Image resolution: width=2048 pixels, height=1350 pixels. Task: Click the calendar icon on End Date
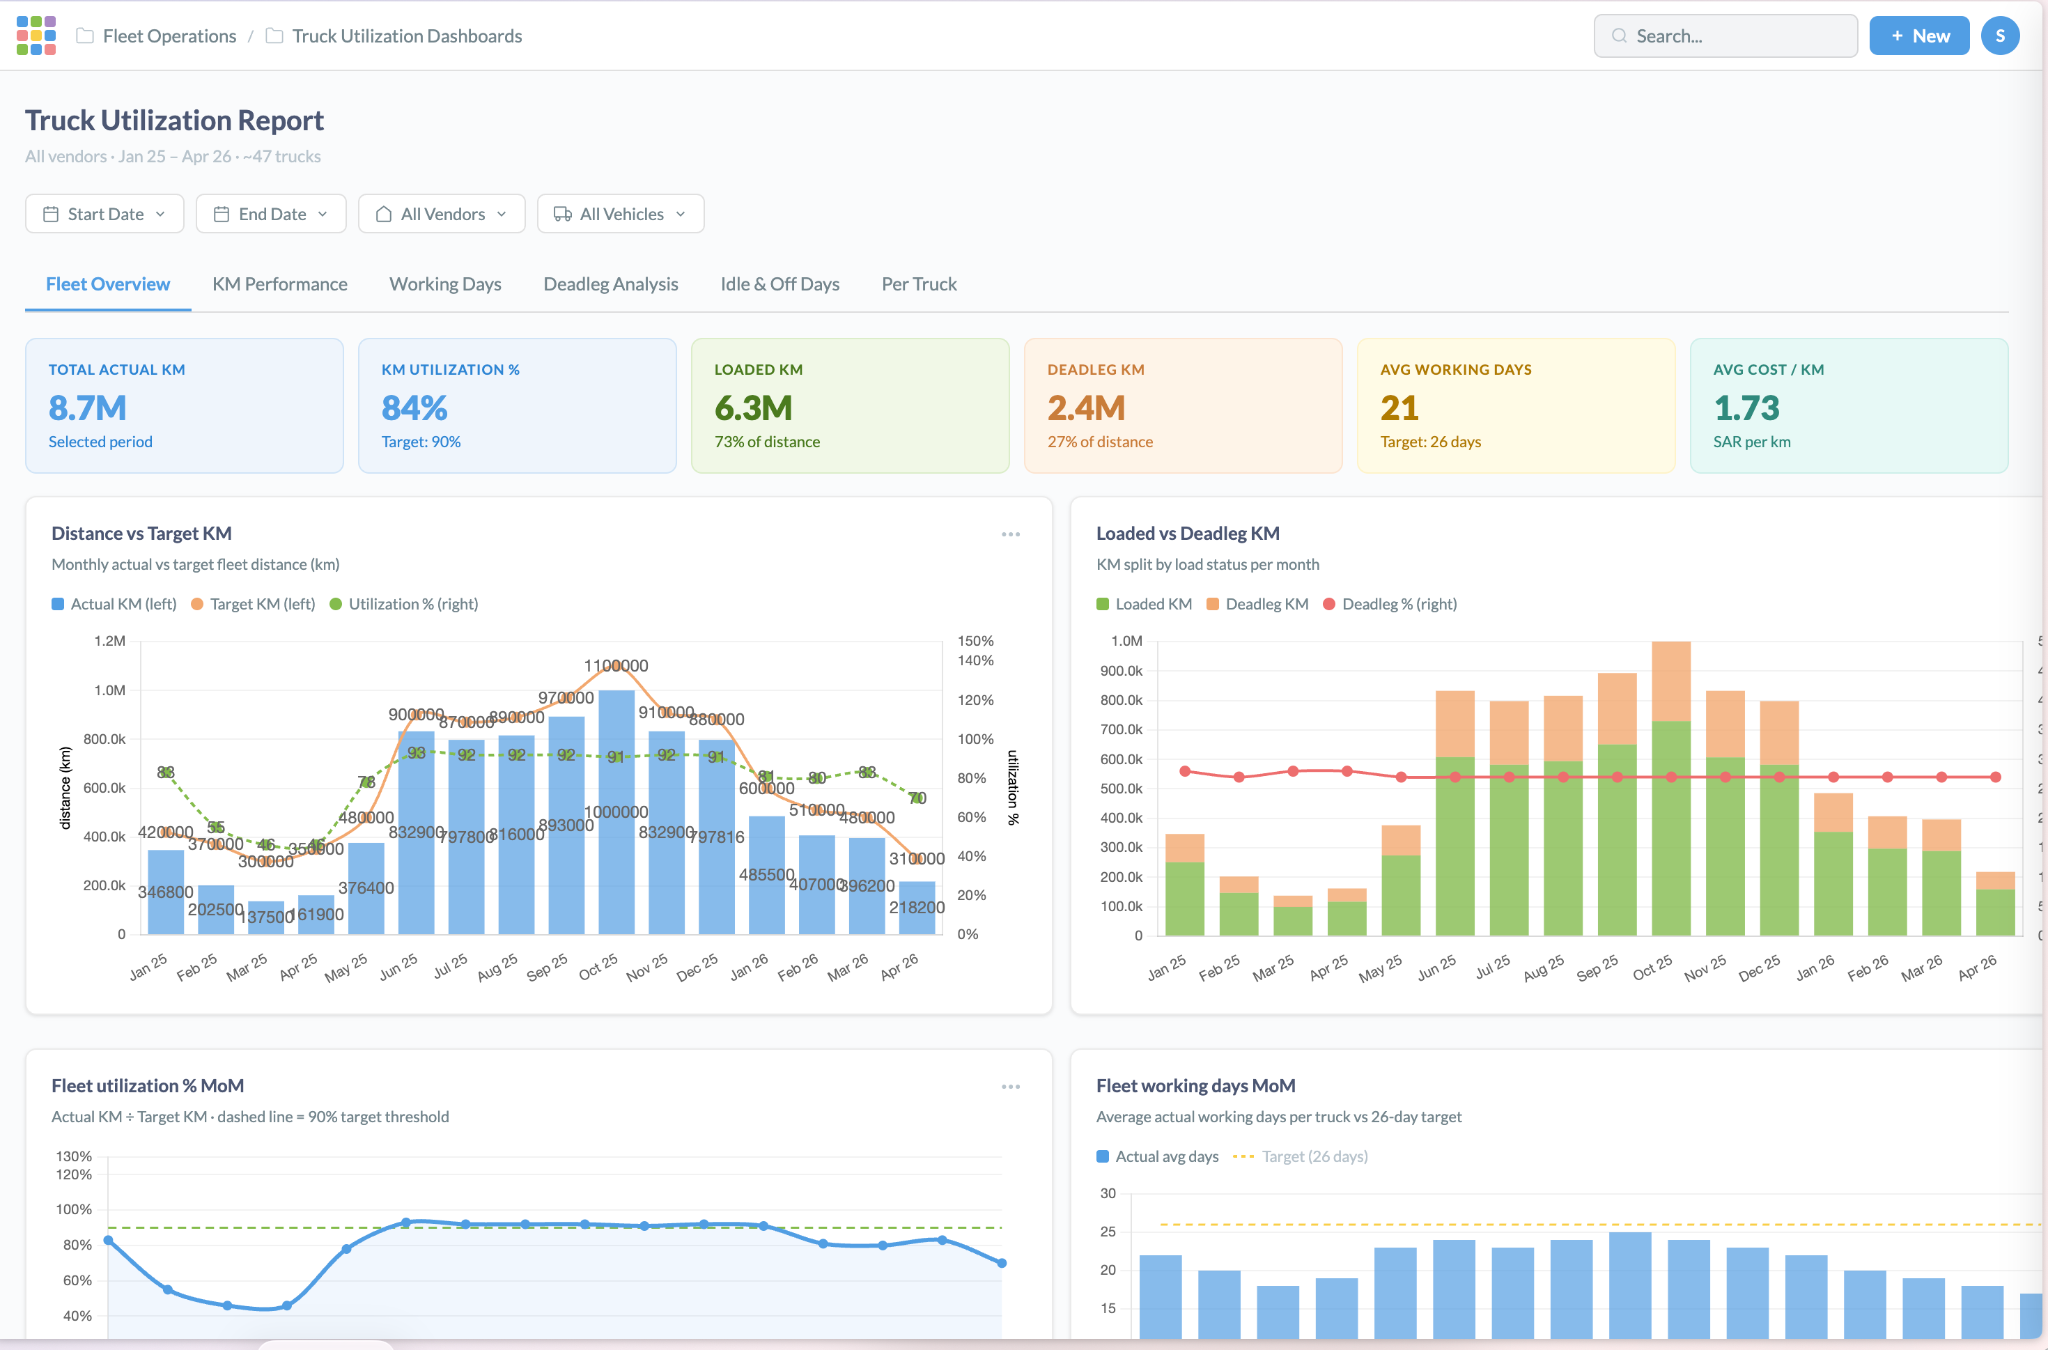coord(222,214)
